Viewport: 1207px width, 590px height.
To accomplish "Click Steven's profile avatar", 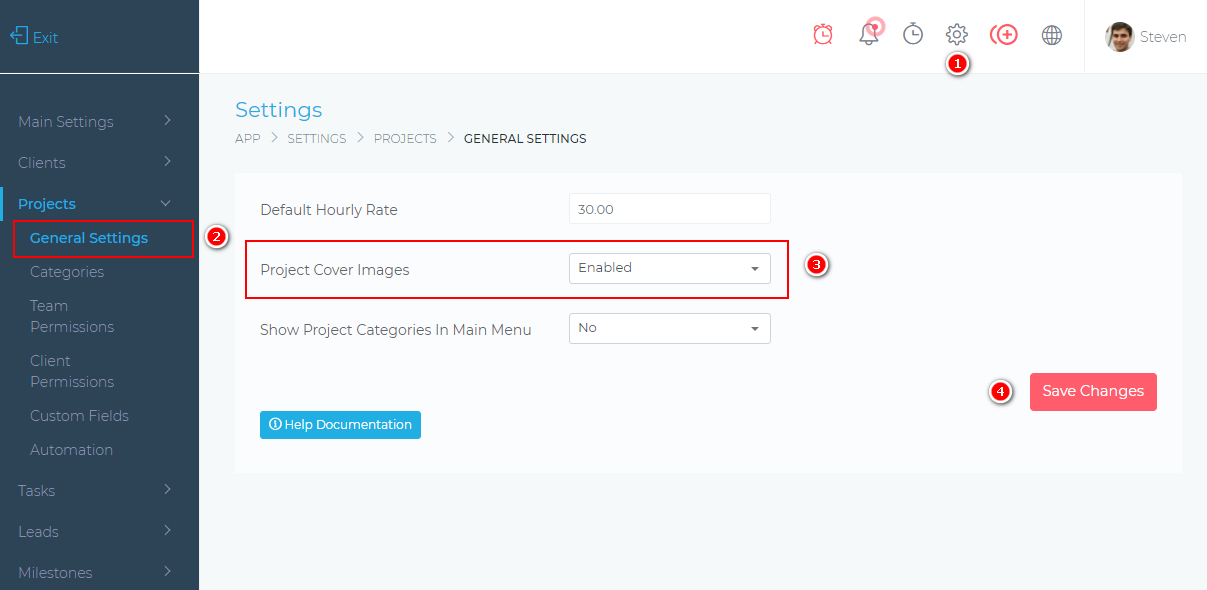I will 1119,37.
